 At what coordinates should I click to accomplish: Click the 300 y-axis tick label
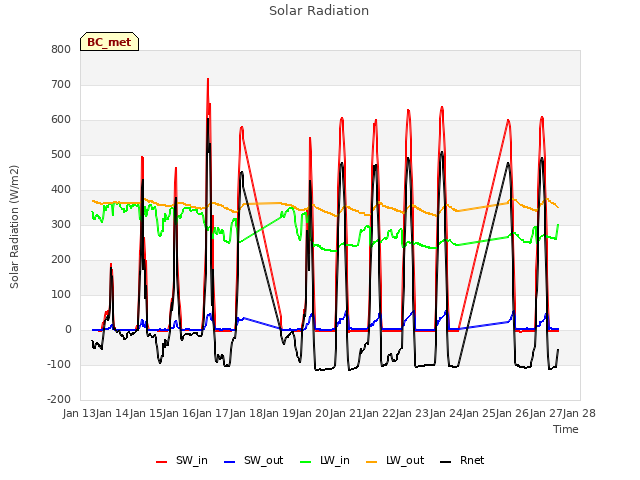61,224
